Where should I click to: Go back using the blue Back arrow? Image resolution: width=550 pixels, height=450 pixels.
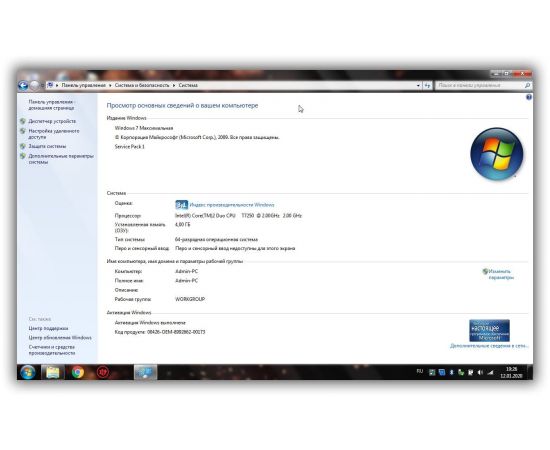click(23, 85)
